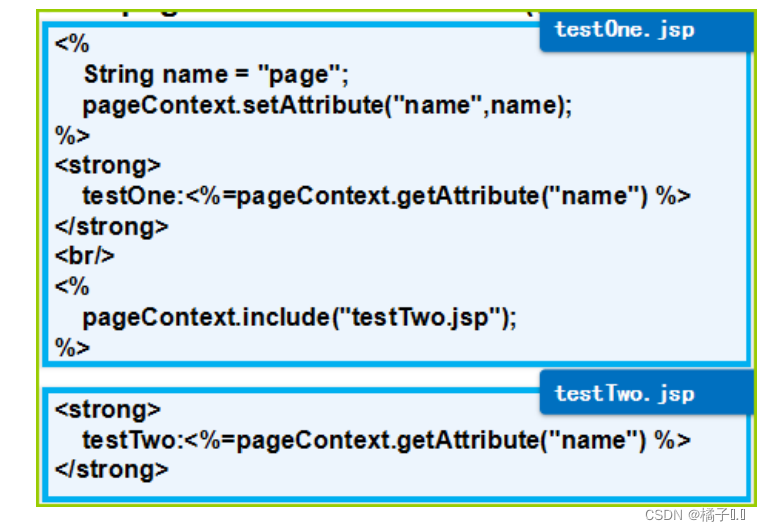Click the line starting with testOne:

386,196
